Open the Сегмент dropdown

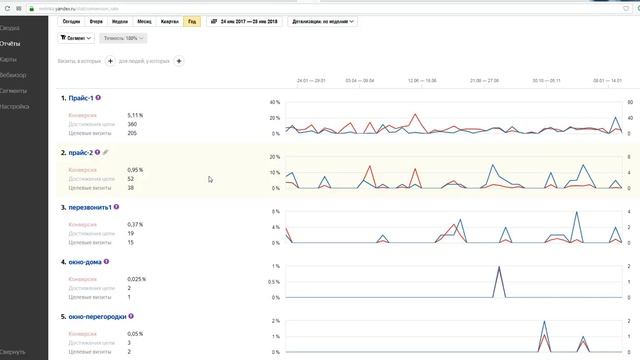[x=76, y=38]
